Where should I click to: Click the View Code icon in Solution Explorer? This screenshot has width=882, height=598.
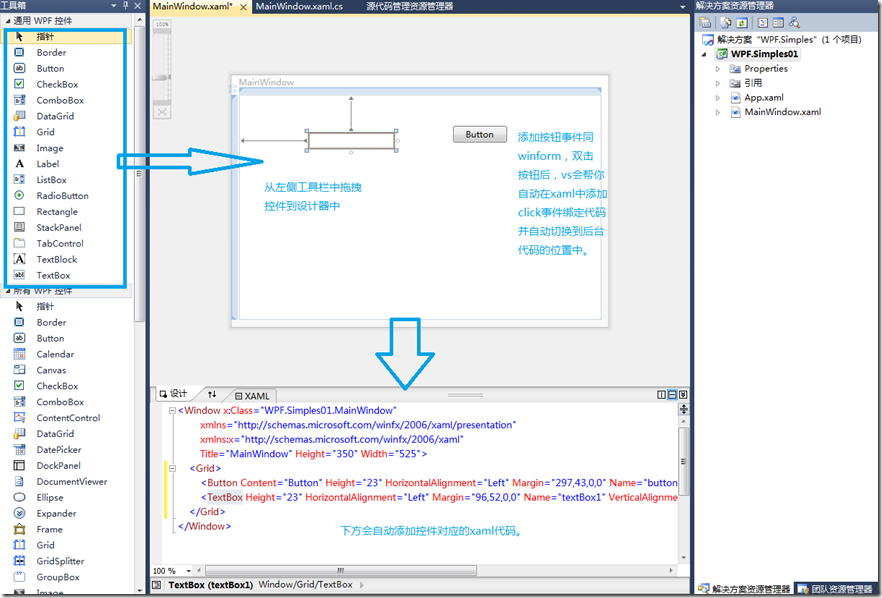[x=763, y=23]
